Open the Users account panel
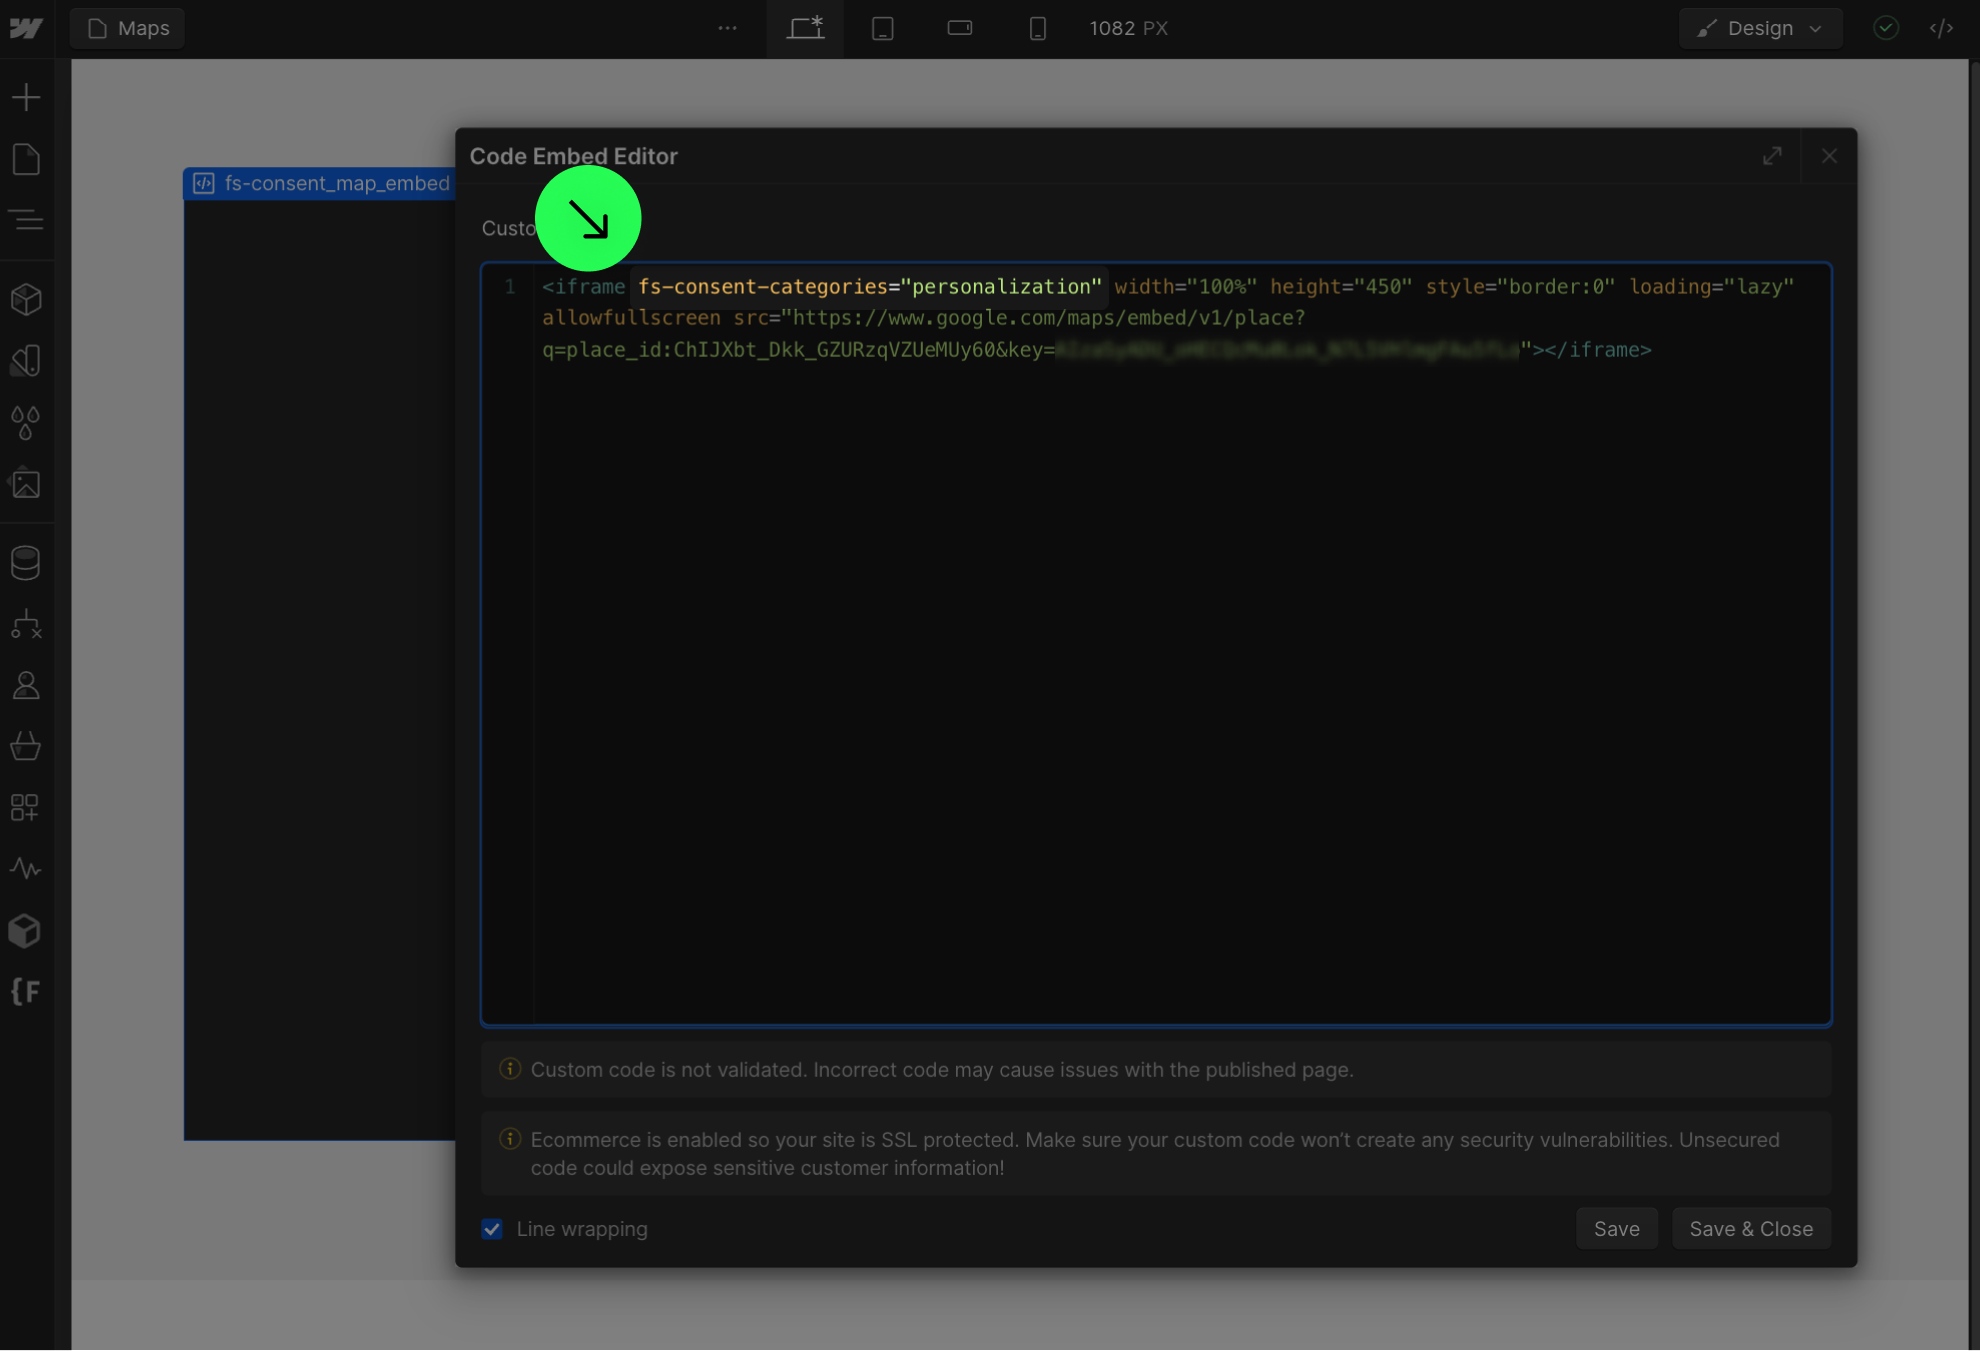This screenshot has height=1351, width=1980. (x=26, y=686)
